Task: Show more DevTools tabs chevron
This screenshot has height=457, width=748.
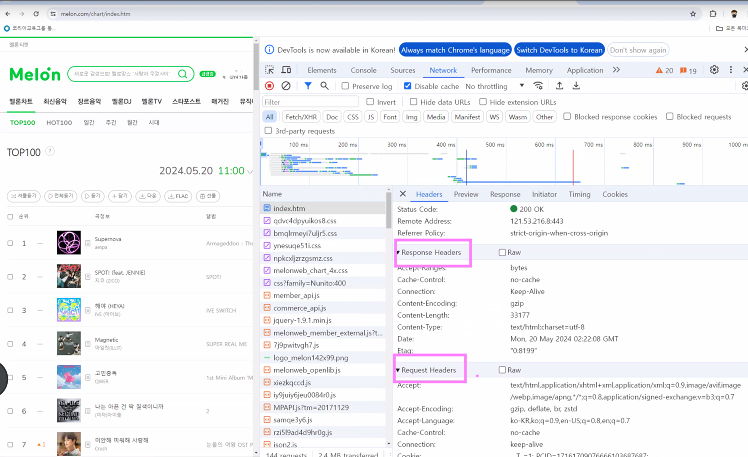Action: (x=616, y=70)
